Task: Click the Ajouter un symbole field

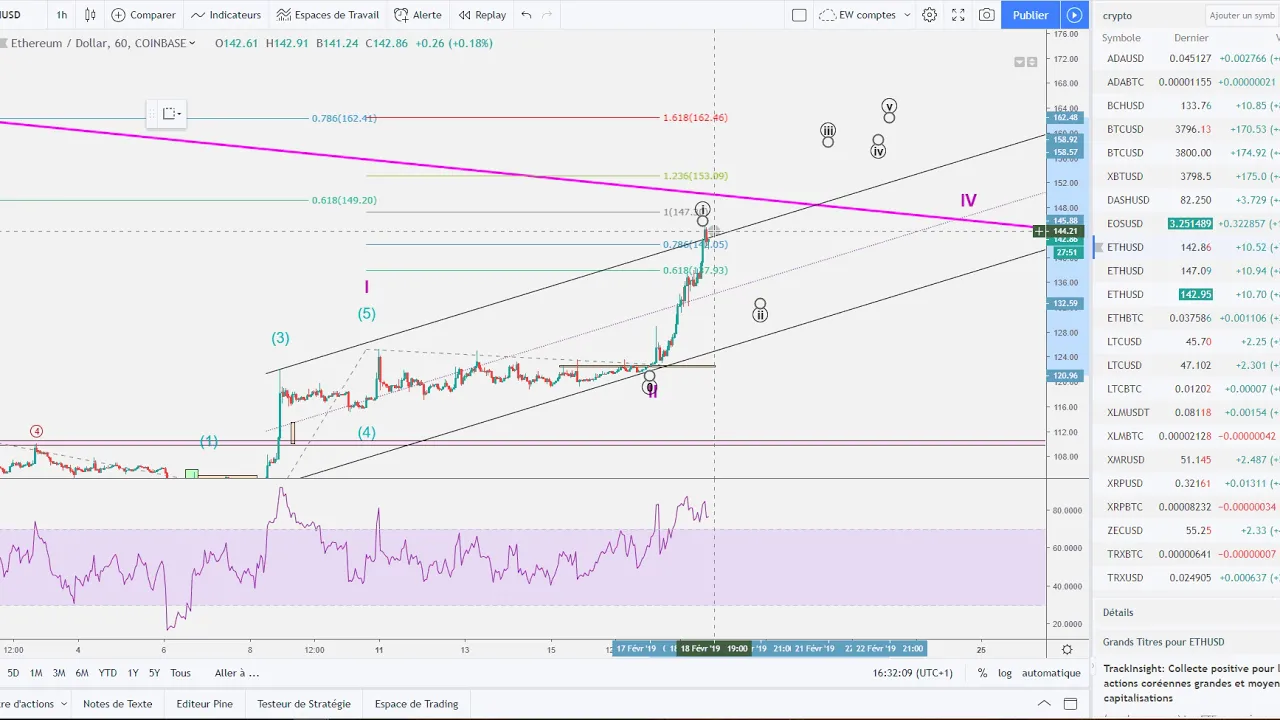Action: (x=1243, y=15)
